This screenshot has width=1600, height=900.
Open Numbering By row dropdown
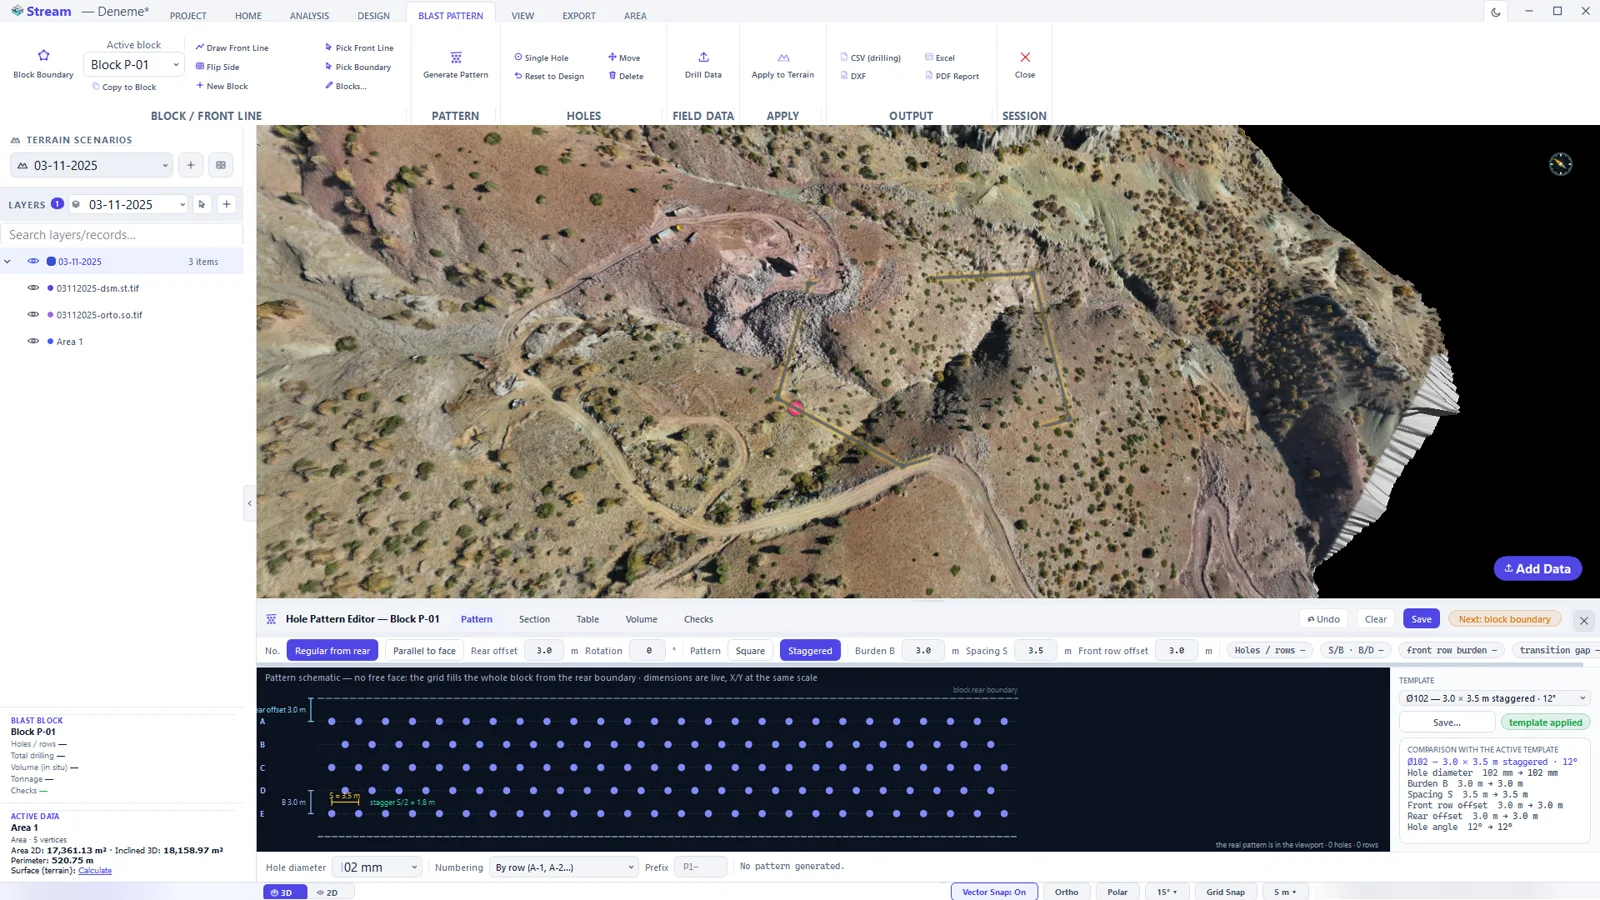pyautogui.click(x=563, y=867)
